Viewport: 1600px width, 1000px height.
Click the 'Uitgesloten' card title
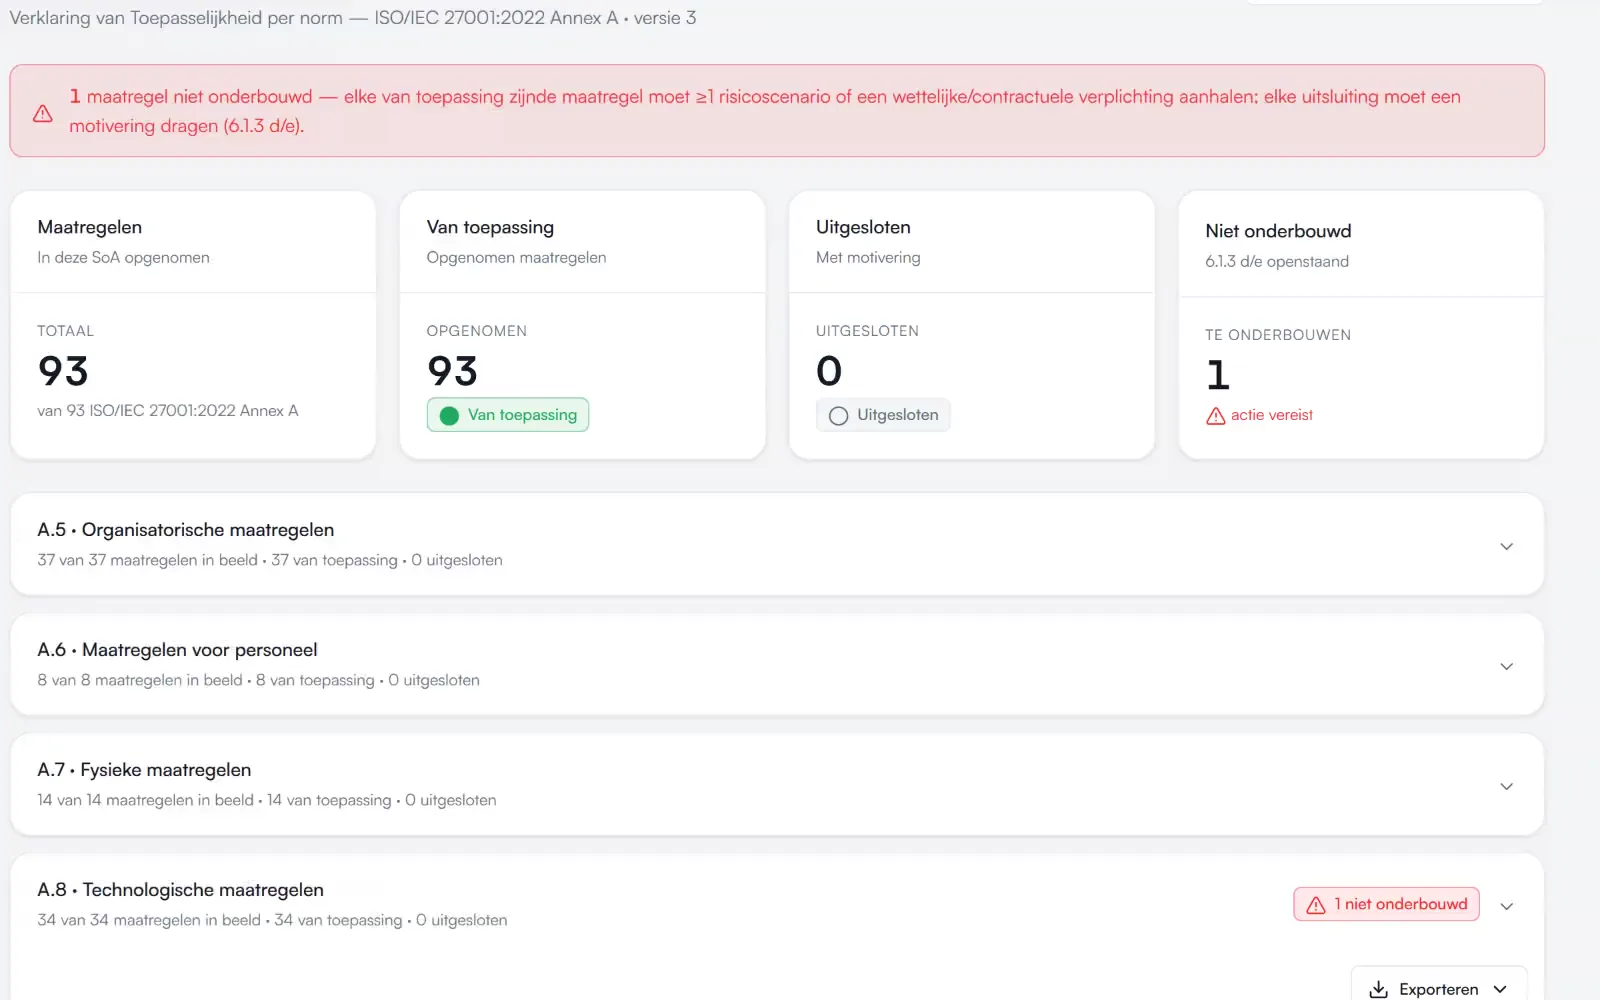pos(863,227)
